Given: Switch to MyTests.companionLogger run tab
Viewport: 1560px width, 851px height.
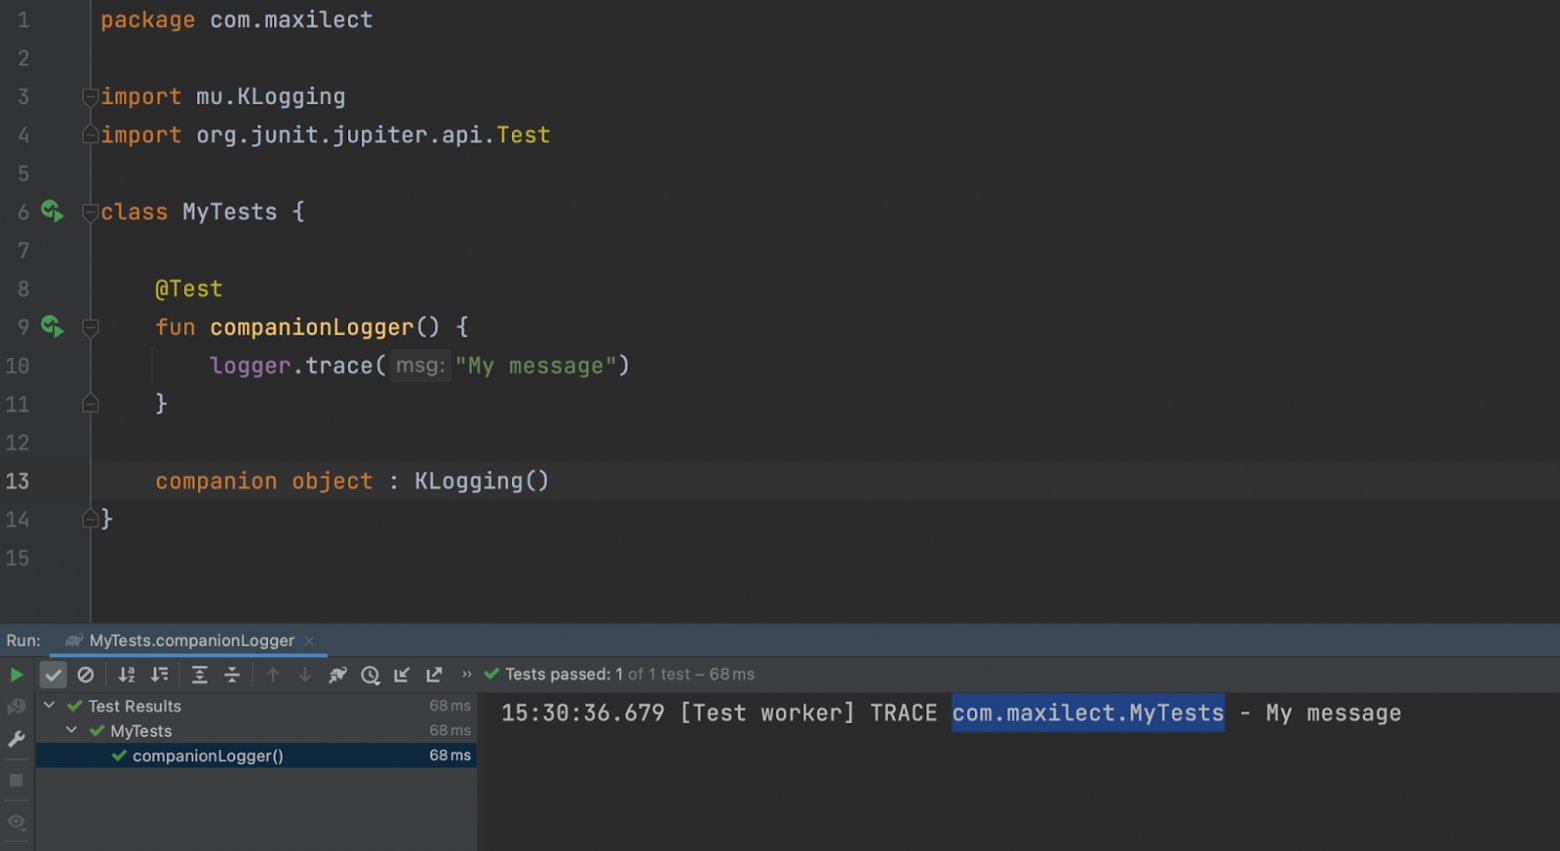Looking at the screenshot, I should 191,641.
